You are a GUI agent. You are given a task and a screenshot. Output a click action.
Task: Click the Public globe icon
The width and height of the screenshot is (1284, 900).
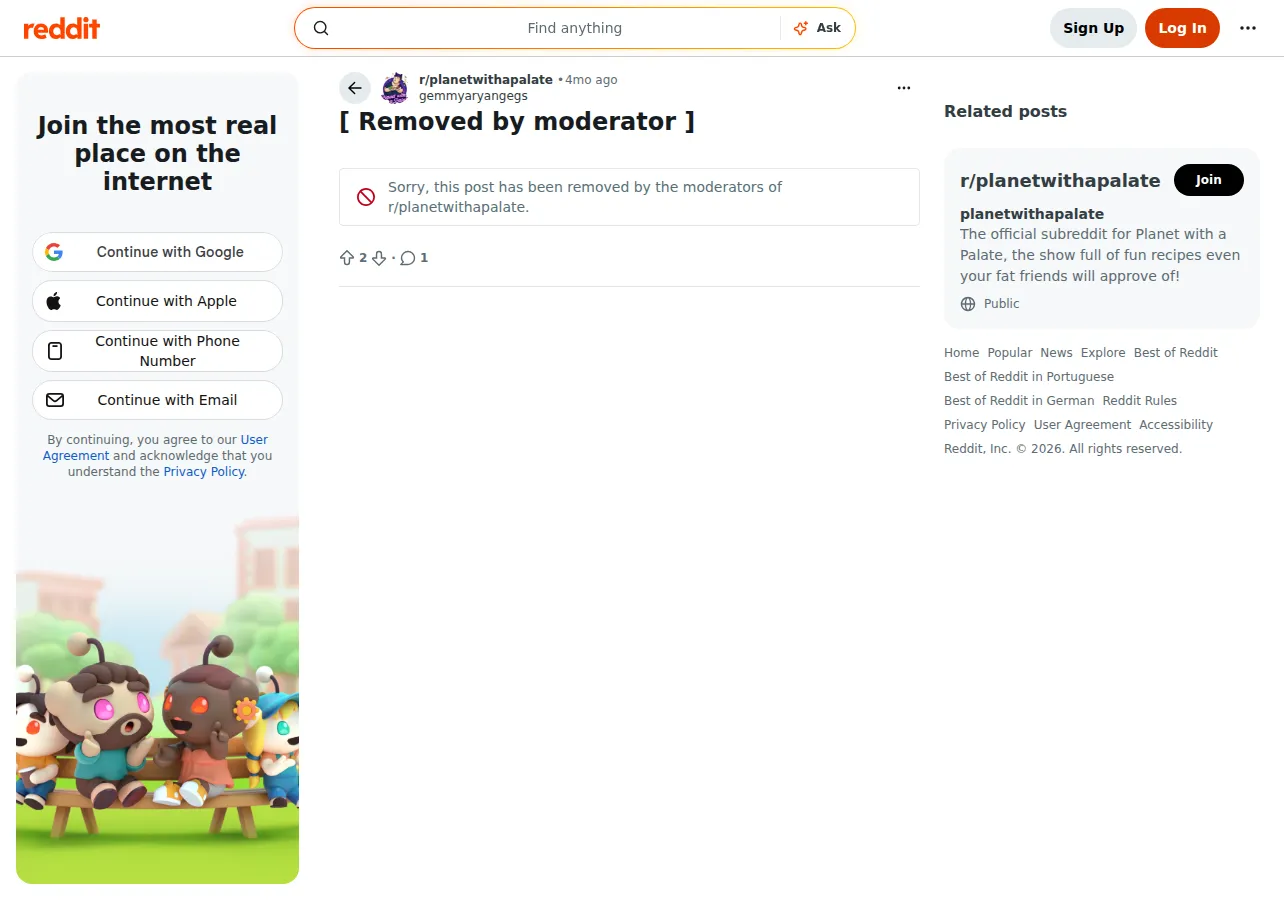[968, 304]
